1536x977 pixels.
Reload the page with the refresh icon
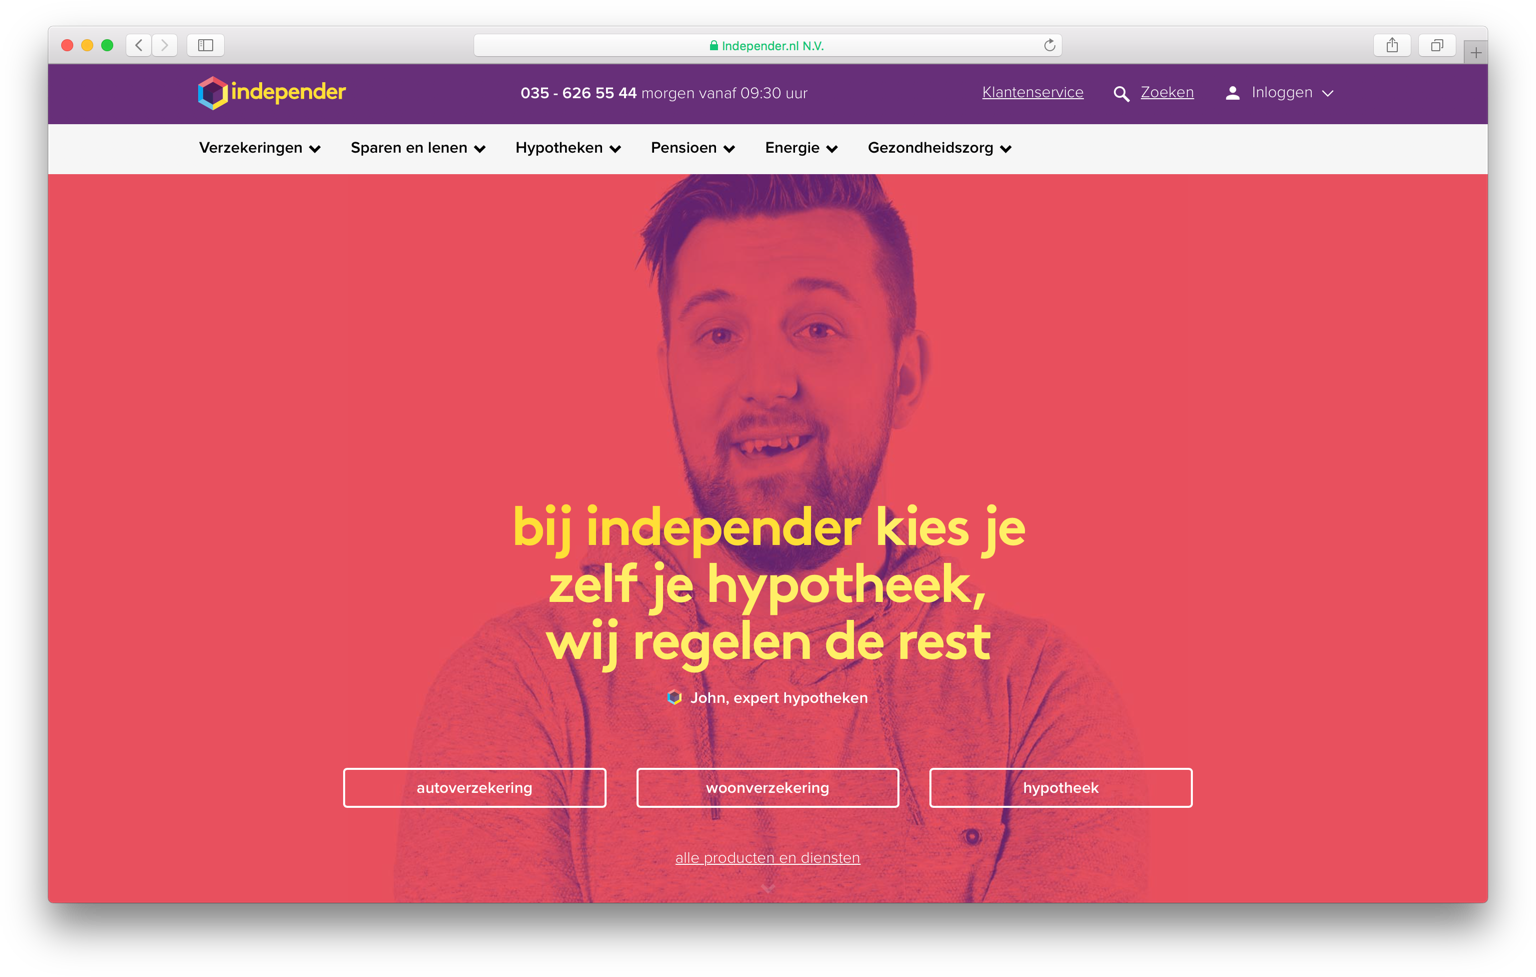1049,45
